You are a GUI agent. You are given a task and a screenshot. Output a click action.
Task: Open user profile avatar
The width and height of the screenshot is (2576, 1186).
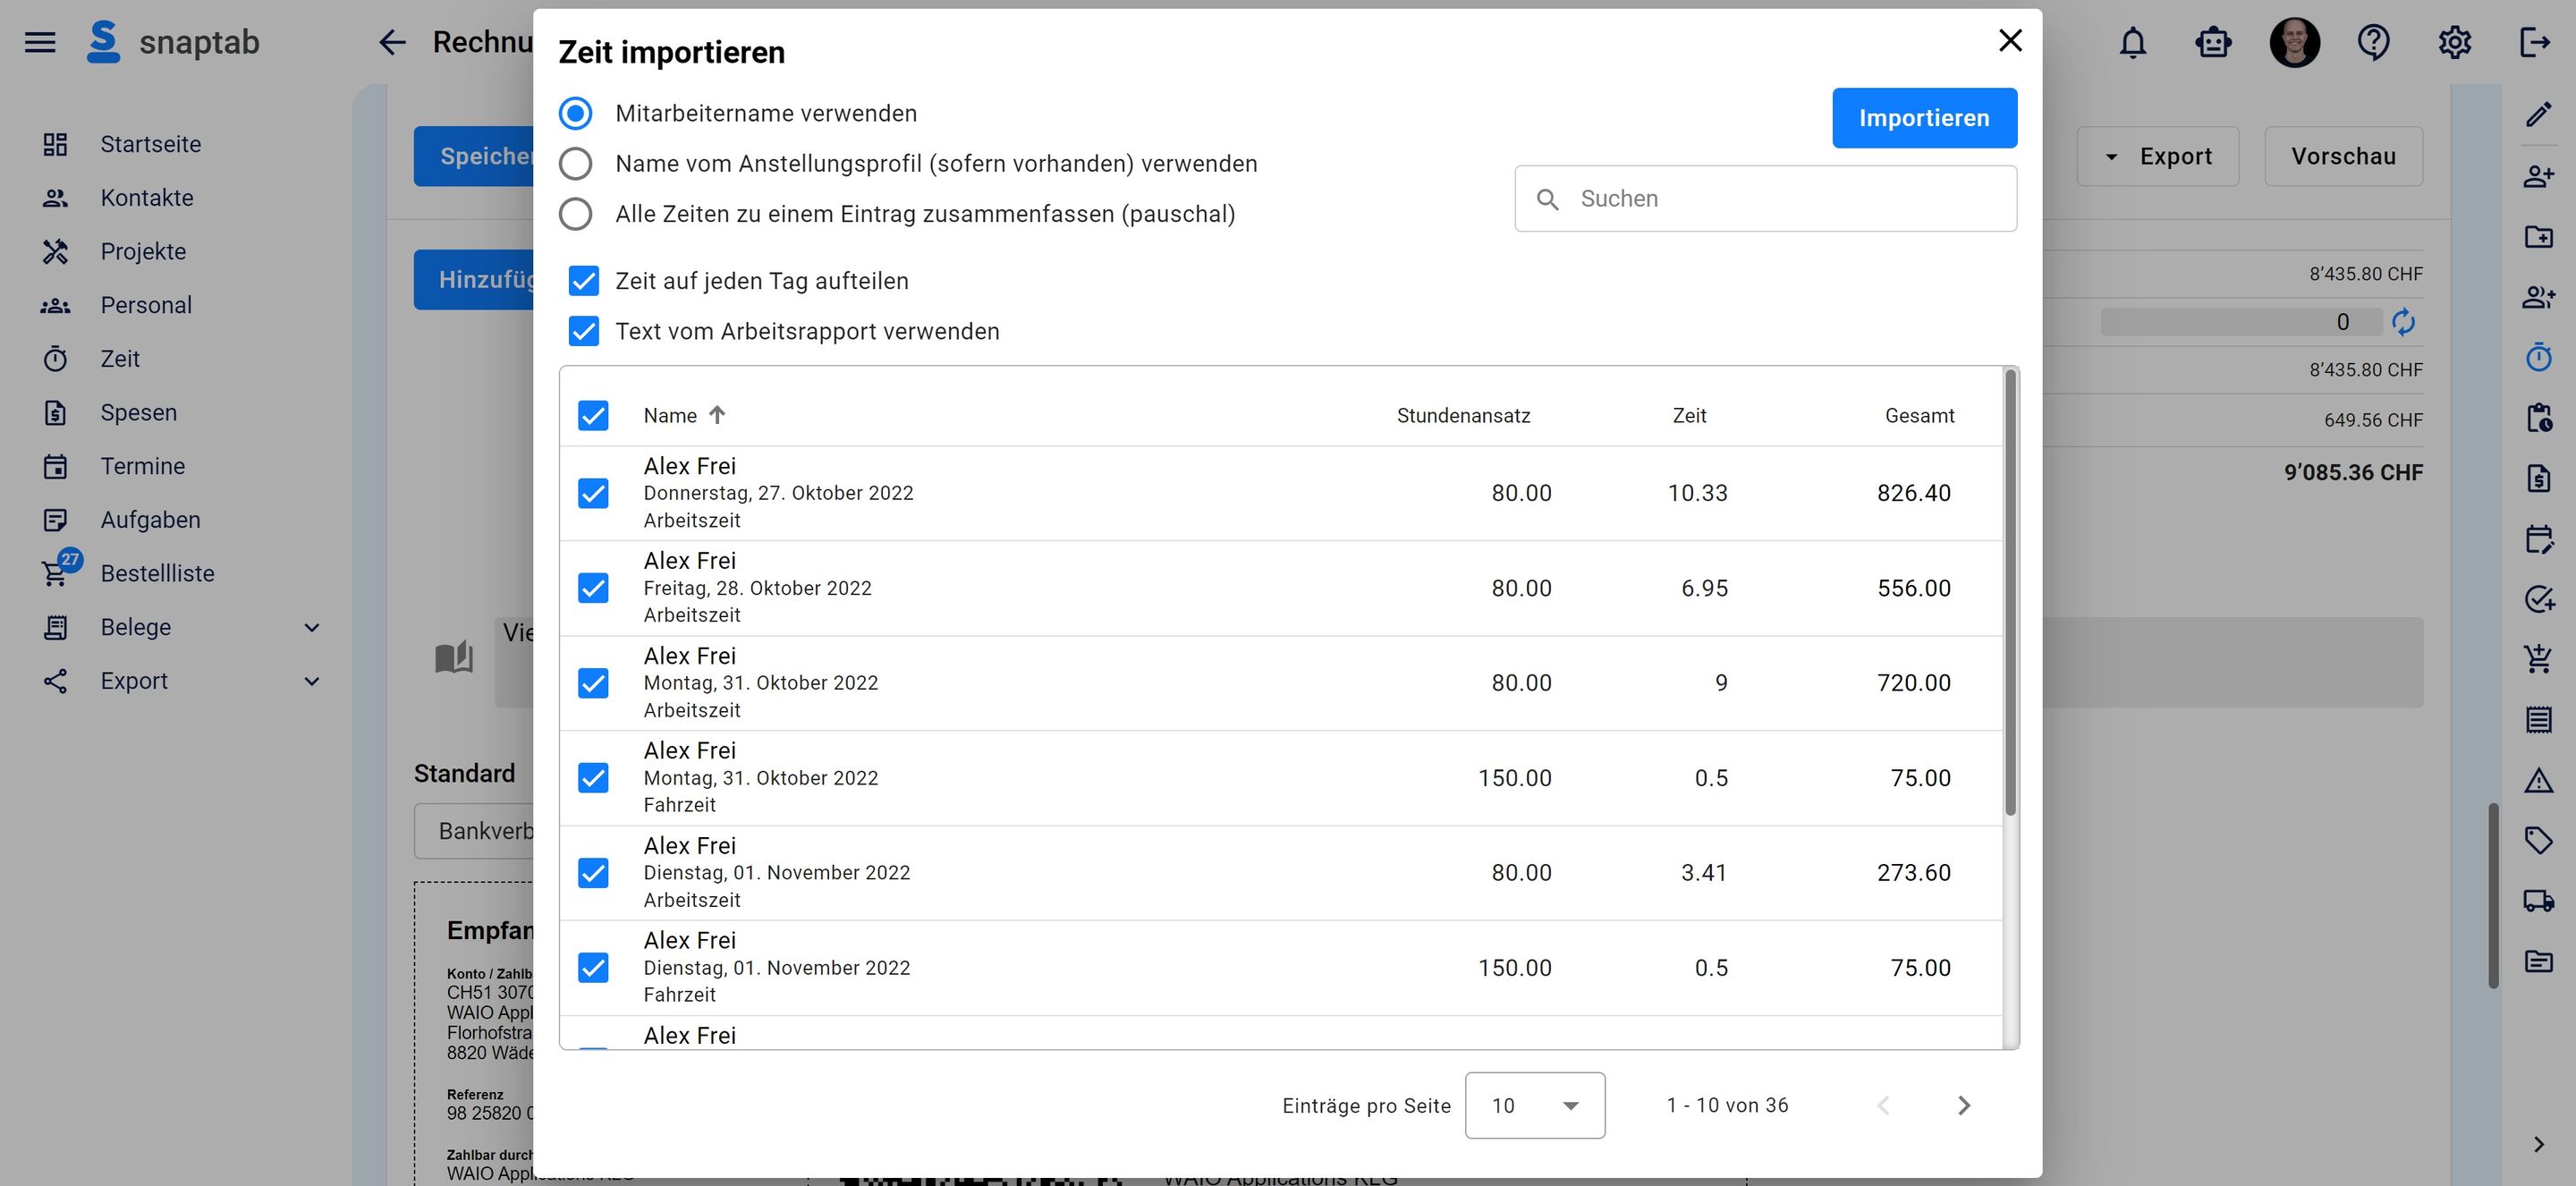click(x=2294, y=42)
